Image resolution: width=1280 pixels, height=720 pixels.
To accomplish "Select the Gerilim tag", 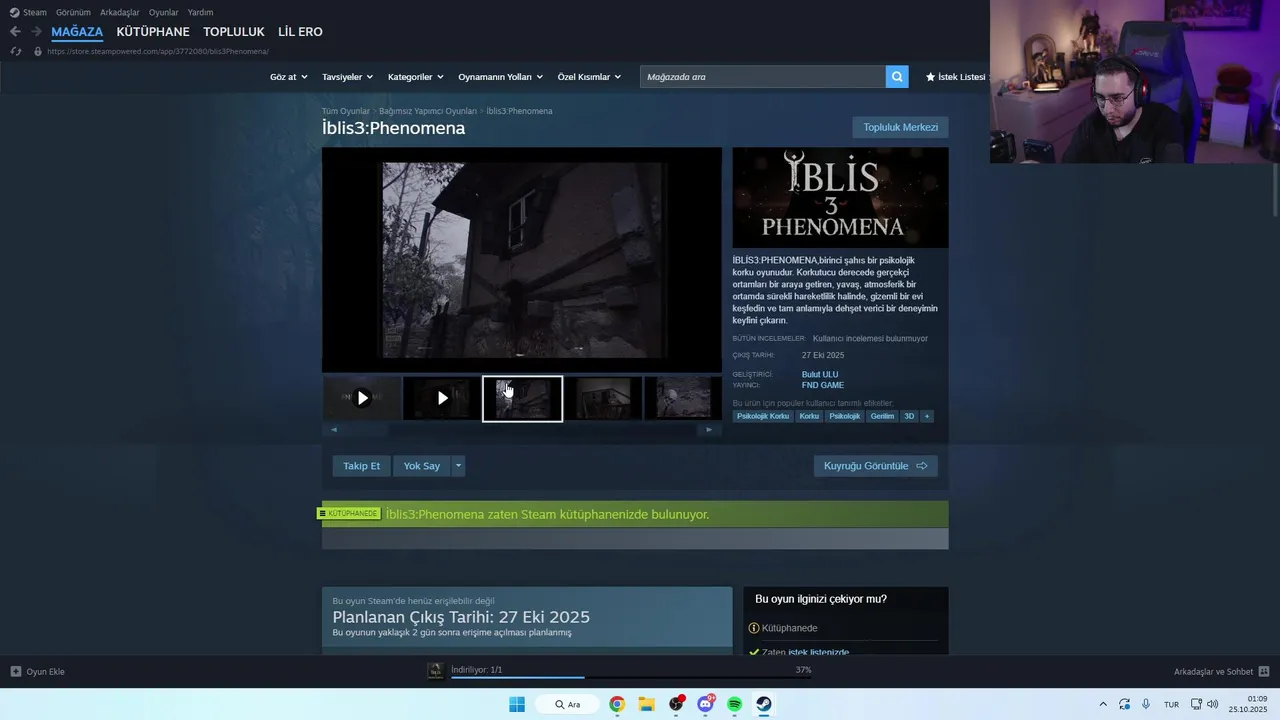I will click(882, 416).
